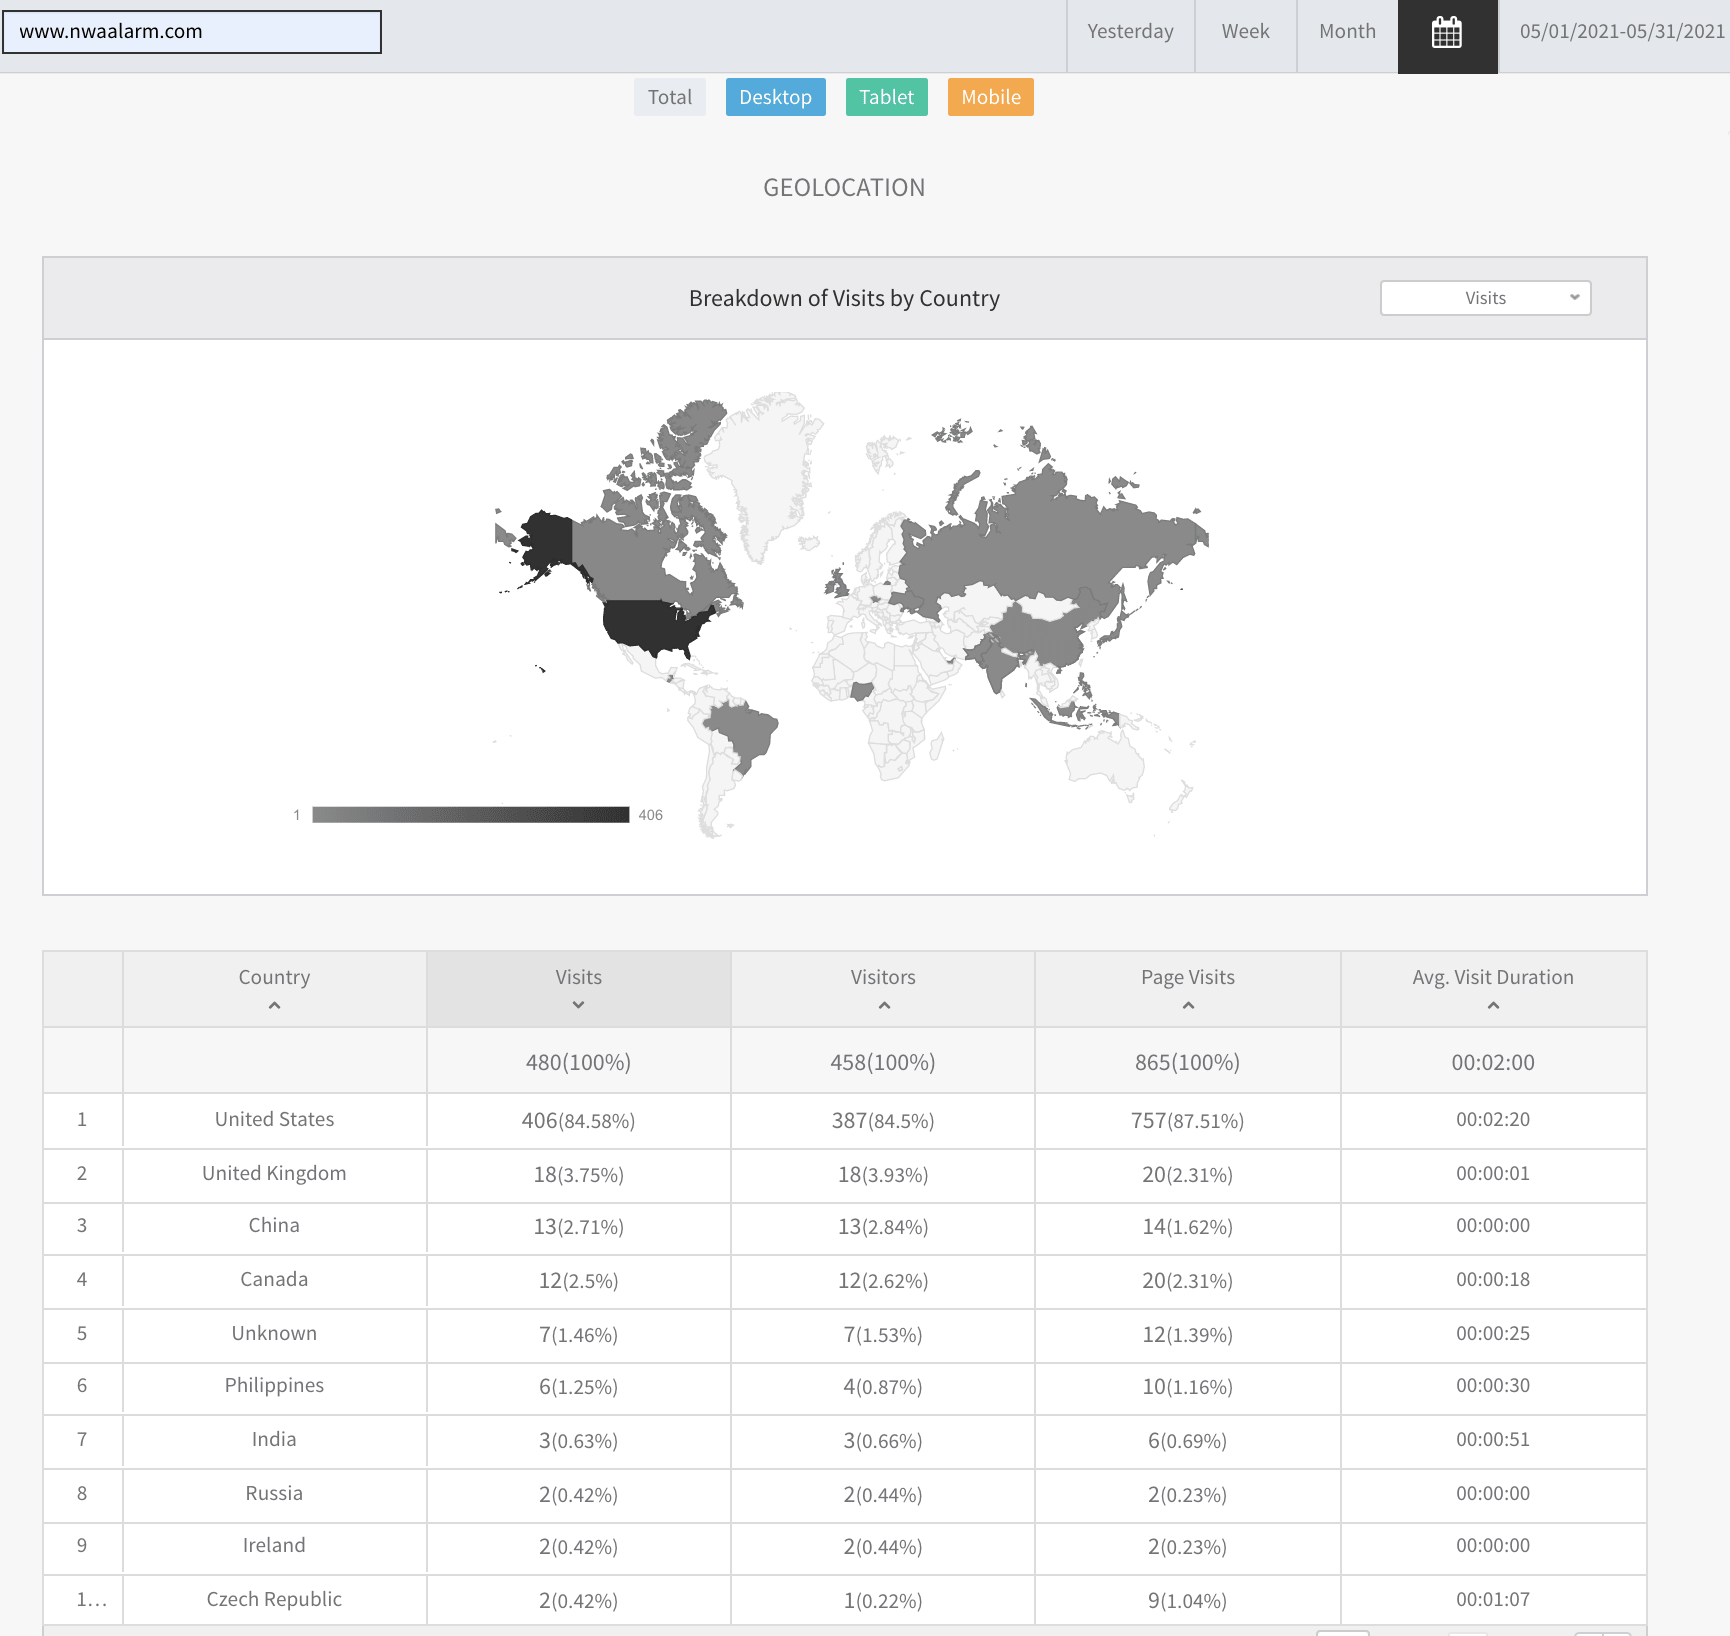1730x1636 pixels.
Task: Select the Month time range tab
Action: pyautogui.click(x=1347, y=32)
